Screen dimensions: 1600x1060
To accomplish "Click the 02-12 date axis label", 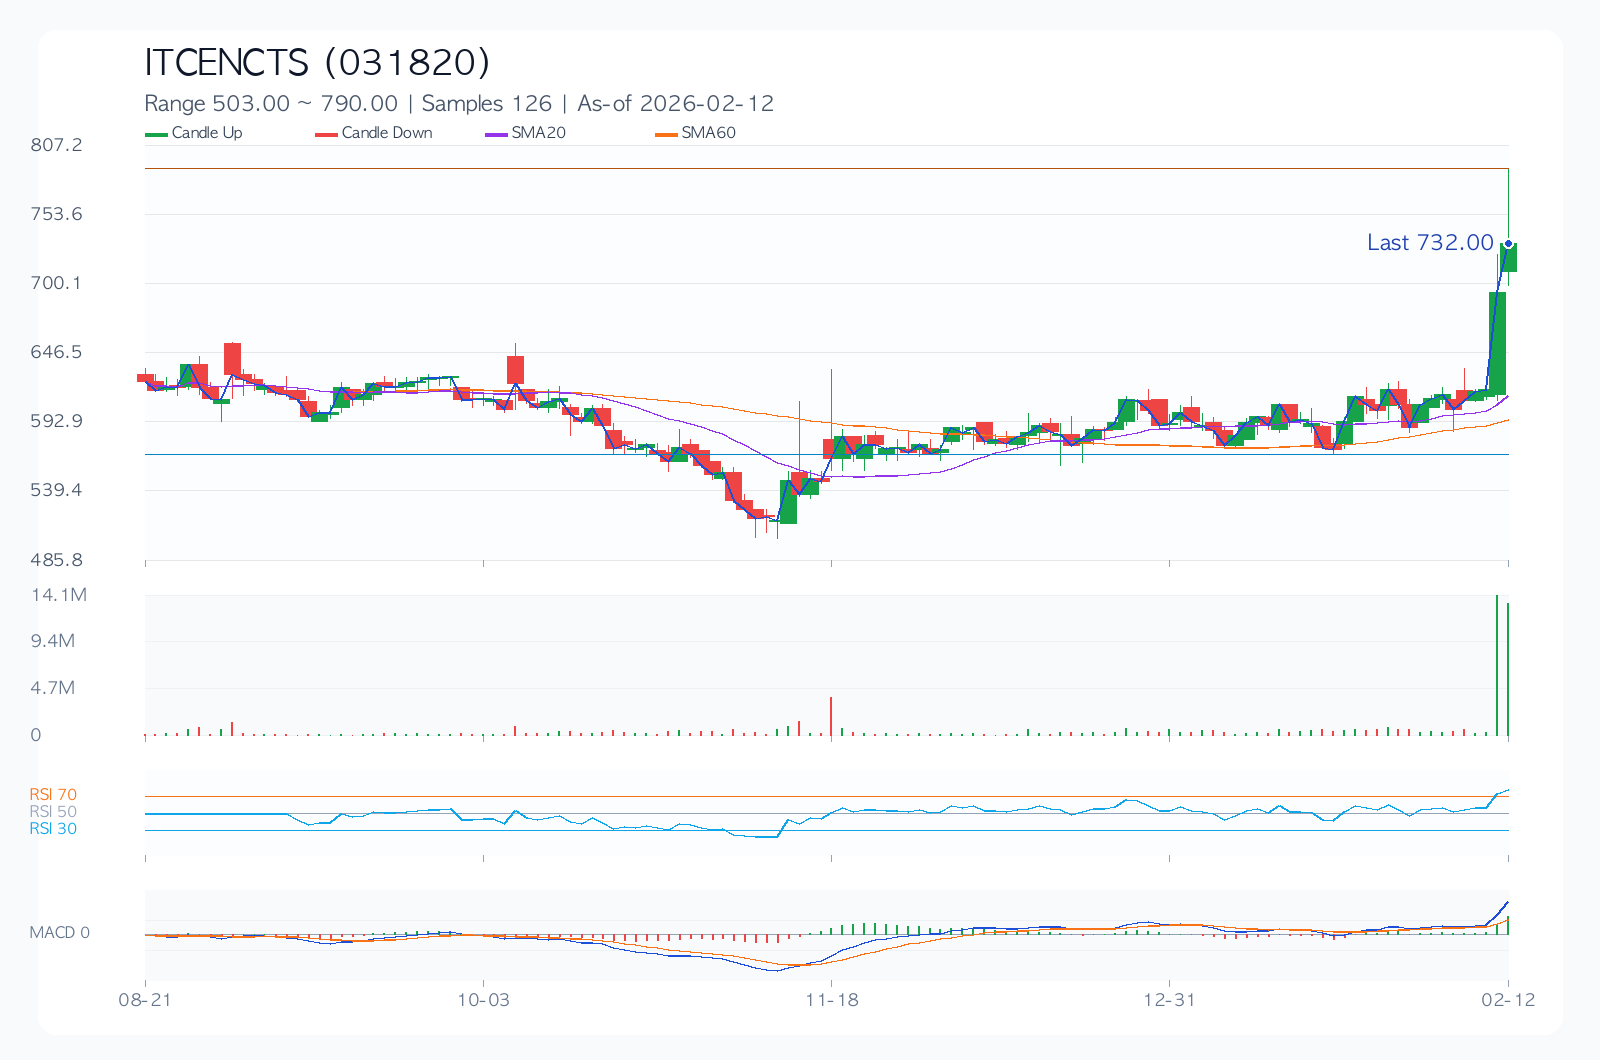I will point(1508,1000).
